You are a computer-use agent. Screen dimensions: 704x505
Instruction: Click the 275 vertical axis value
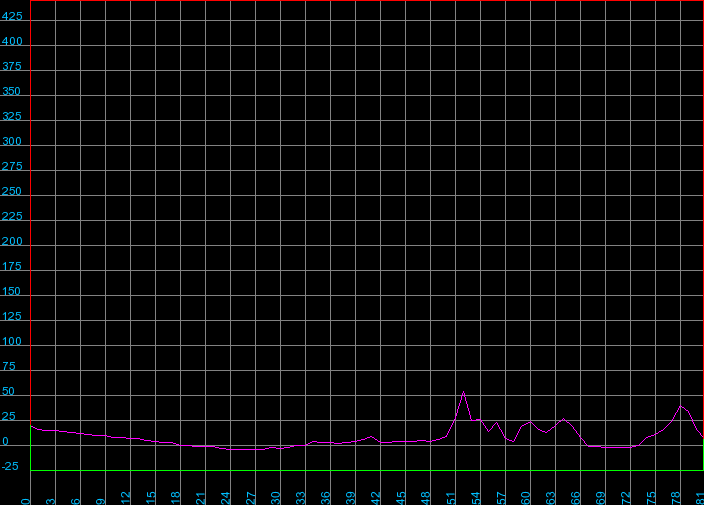click(x=12, y=167)
